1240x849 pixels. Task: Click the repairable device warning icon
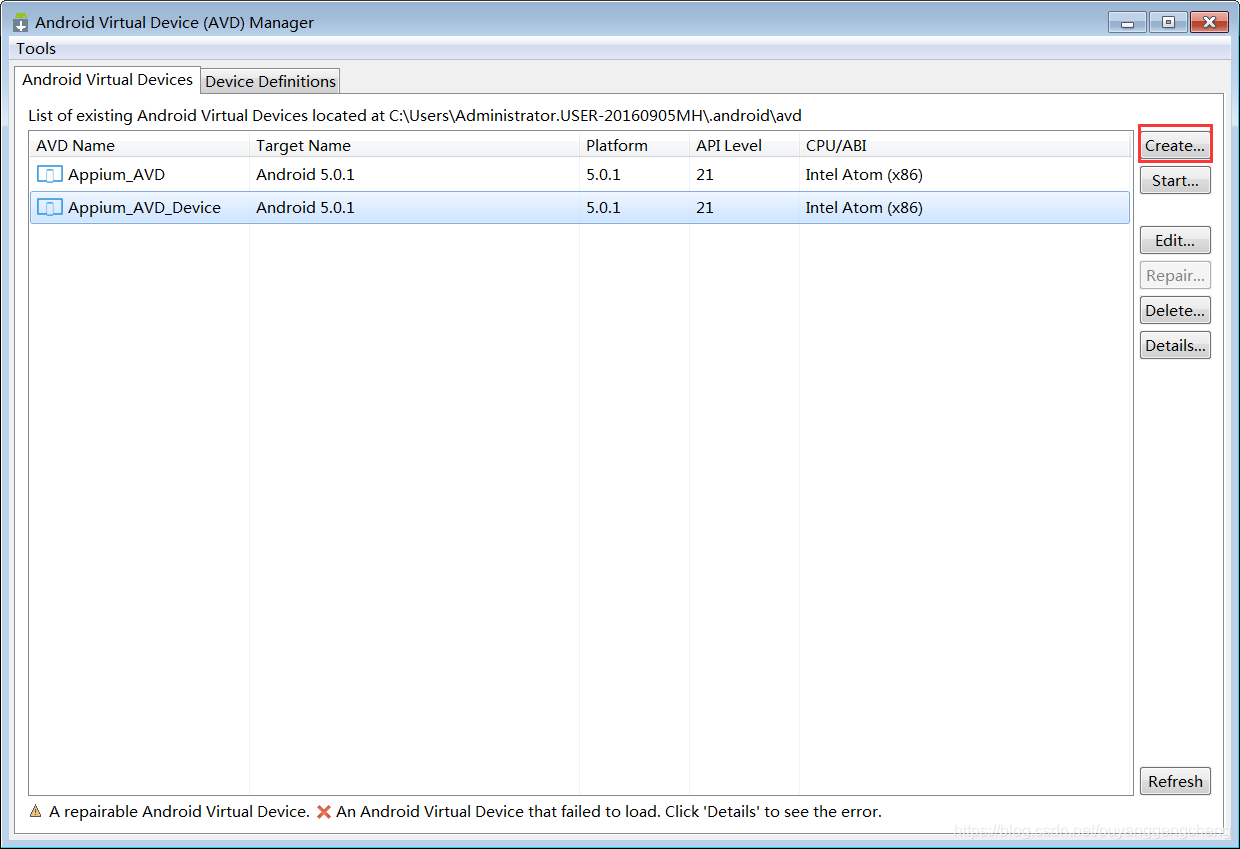[36, 812]
